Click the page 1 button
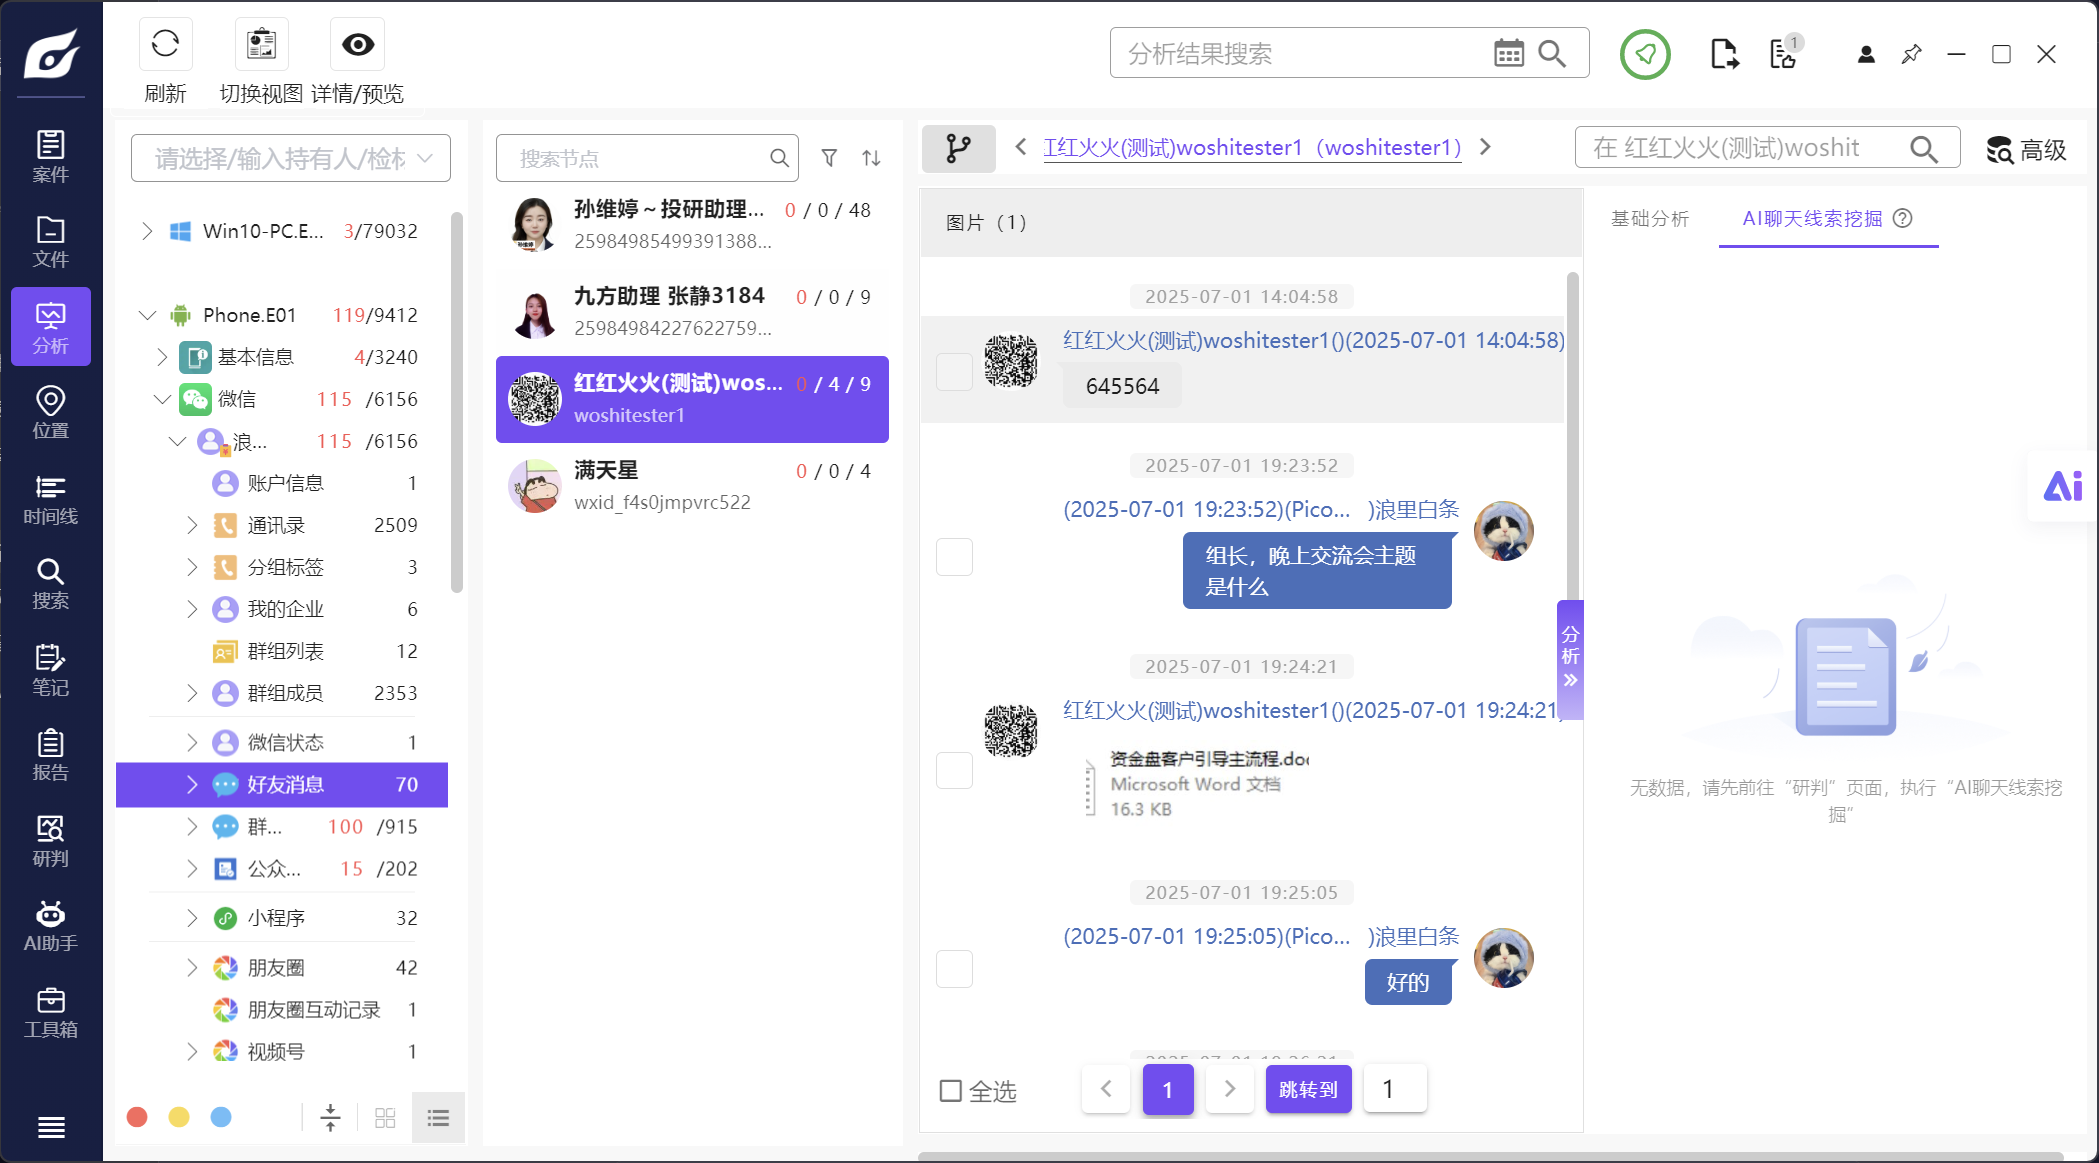 [x=1168, y=1089]
